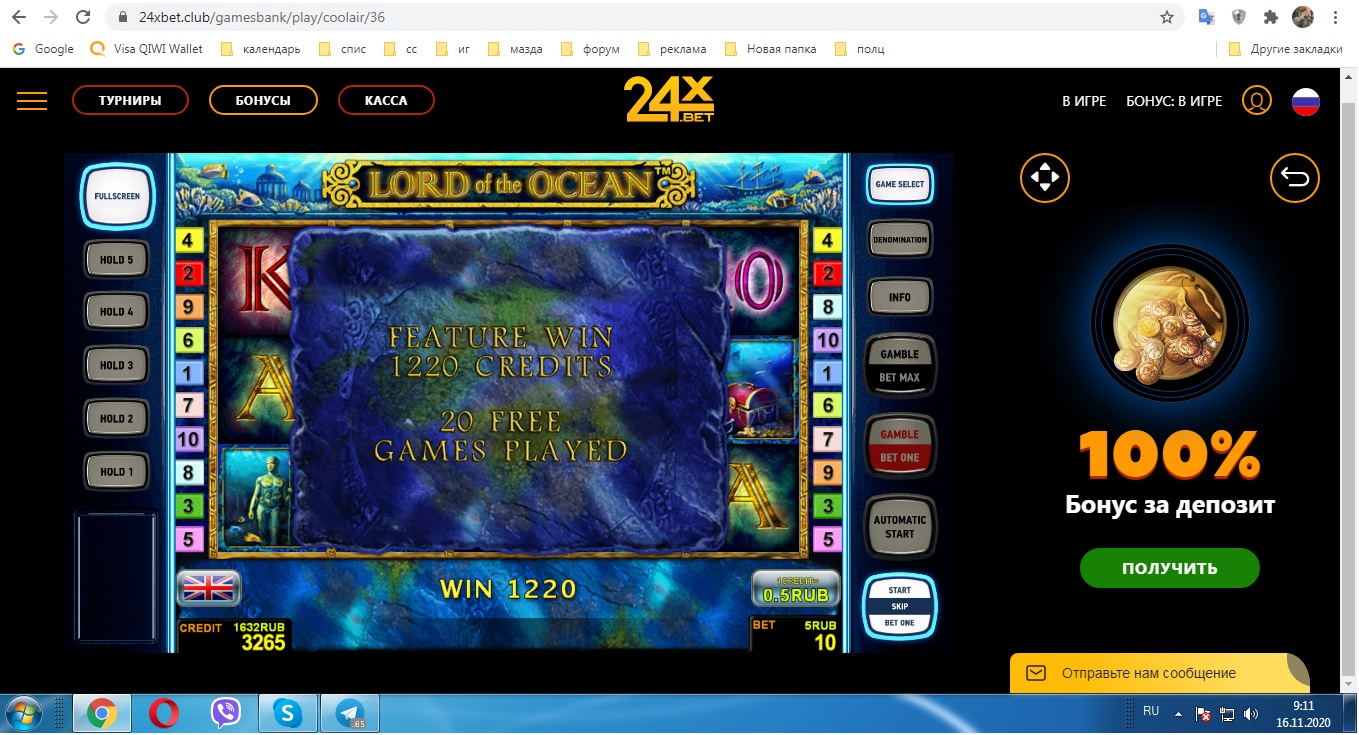Click the back arrow circle icon
This screenshot has width=1359, height=735.
[x=1294, y=179]
